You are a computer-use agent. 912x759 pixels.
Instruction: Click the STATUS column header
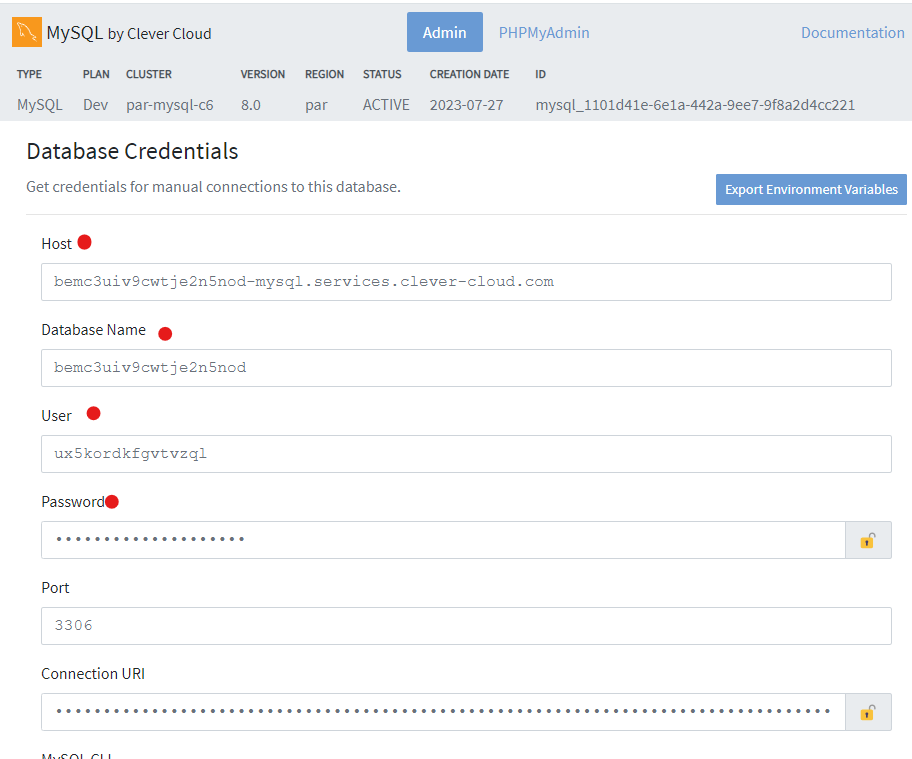(x=382, y=74)
